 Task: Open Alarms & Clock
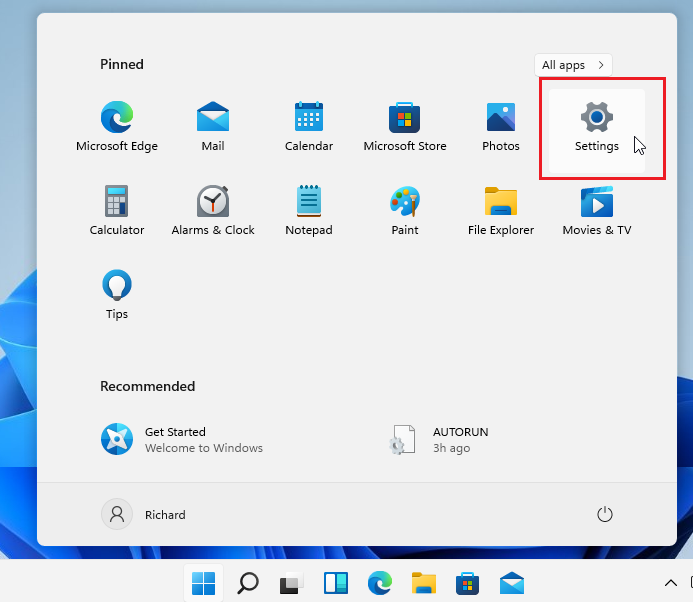[x=213, y=211]
